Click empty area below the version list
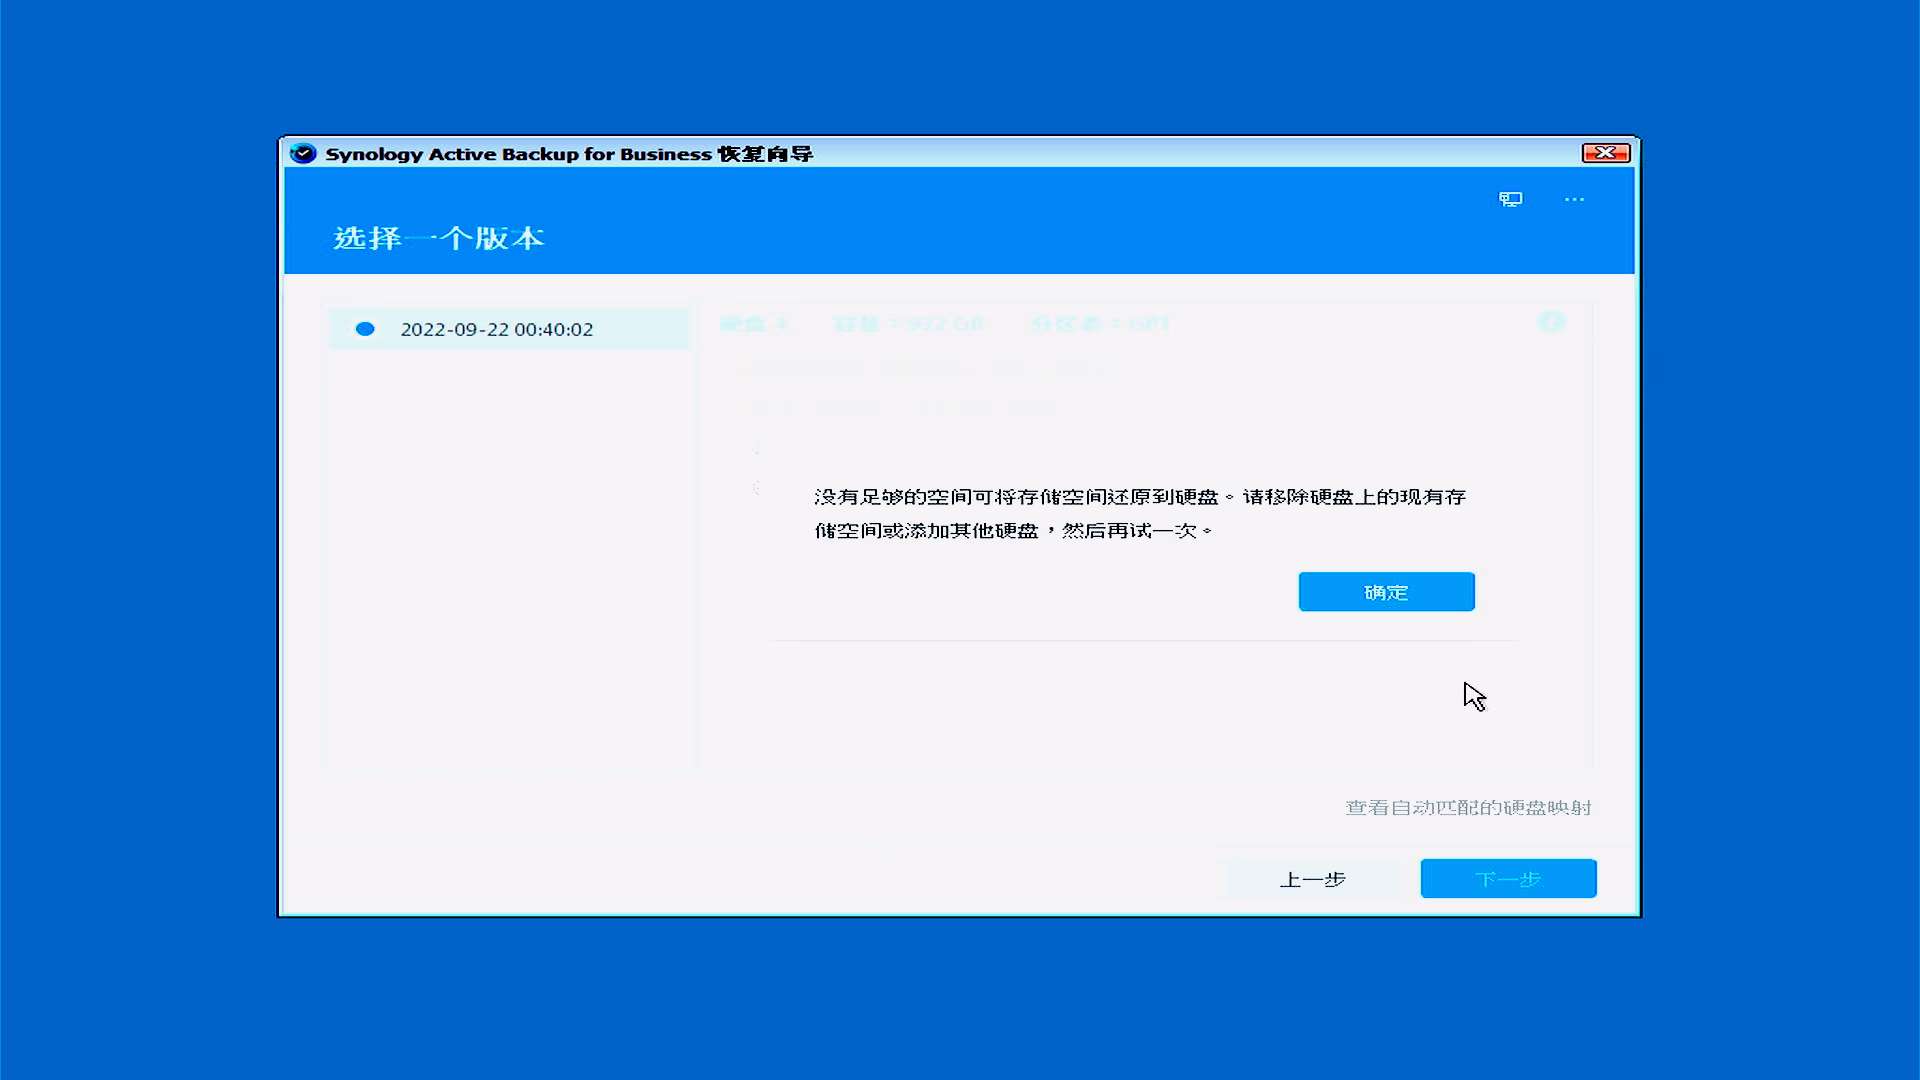The height and width of the screenshot is (1080, 1920). (508, 560)
